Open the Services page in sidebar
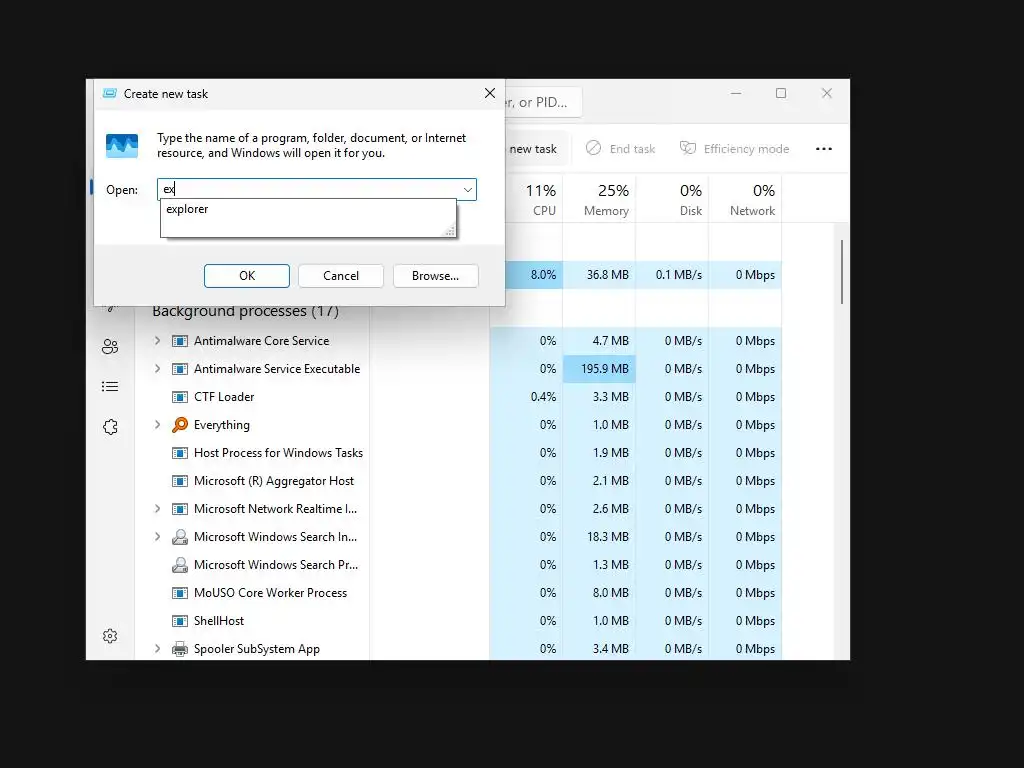The height and width of the screenshot is (768, 1024). 110,427
